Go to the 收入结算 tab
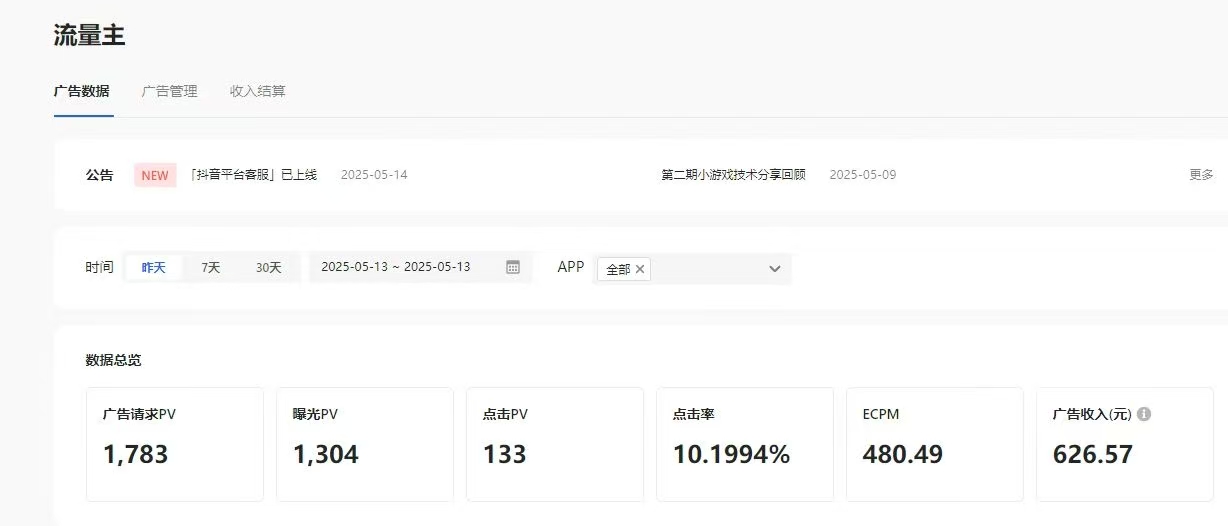This screenshot has width=1228, height=526. 258,91
